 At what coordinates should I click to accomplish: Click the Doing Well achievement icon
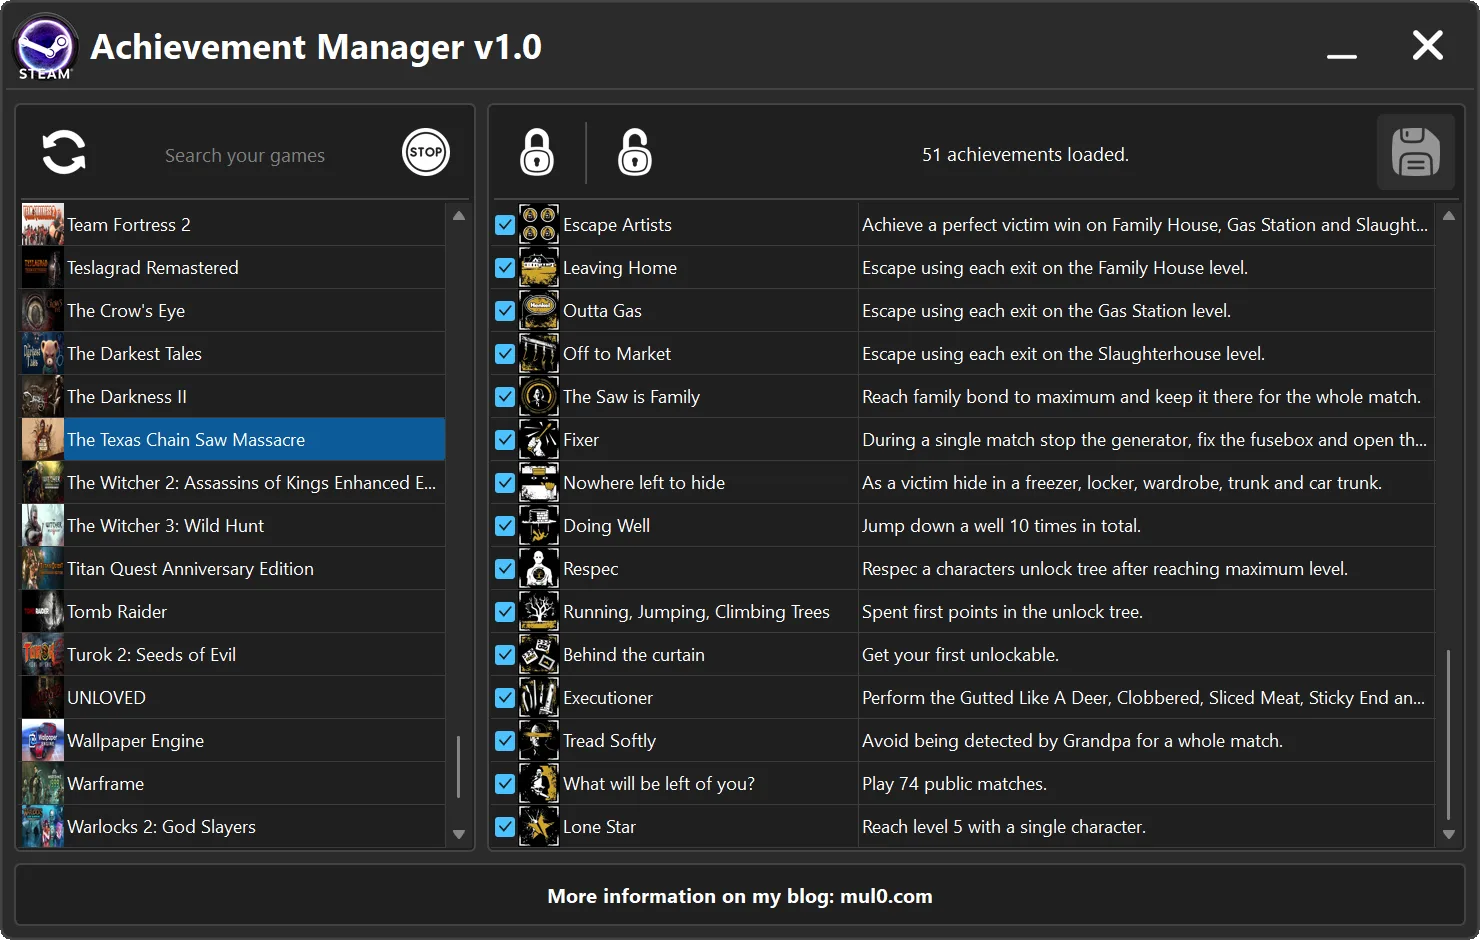[x=539, y=525]
